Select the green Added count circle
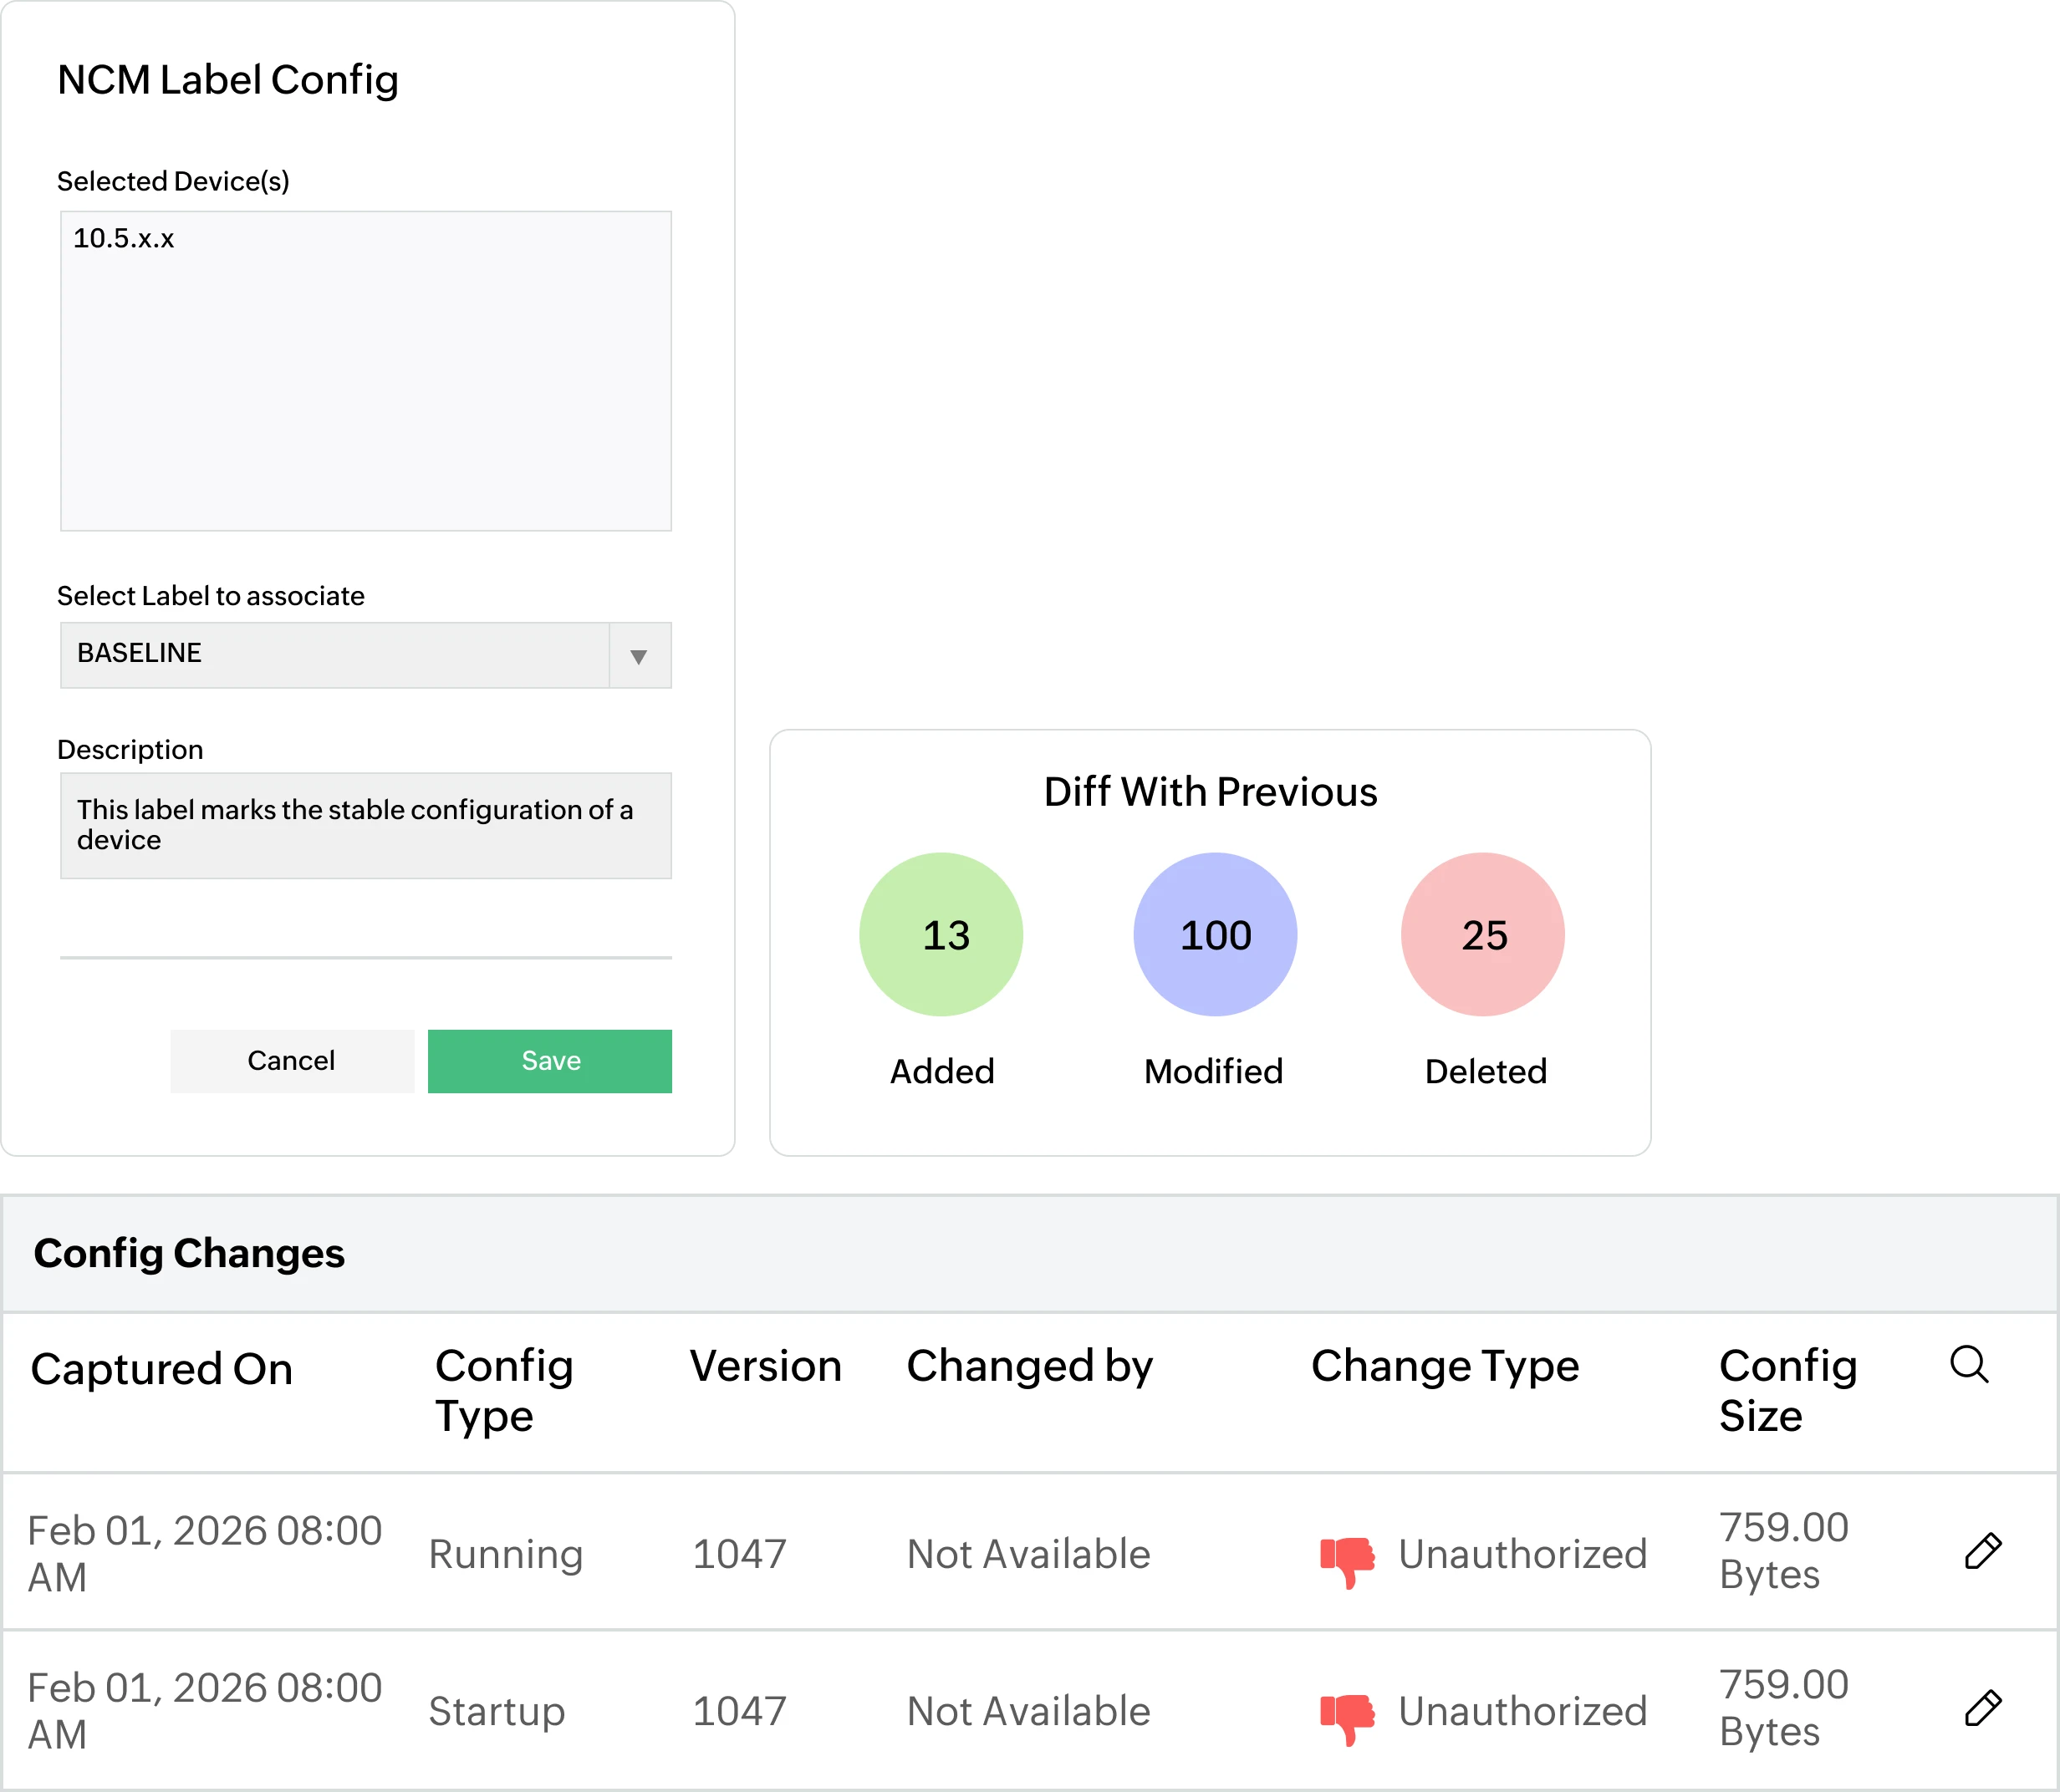The height and width of the screenshot is (1792, 2060). pyautogui.click(x=941, y=934)
